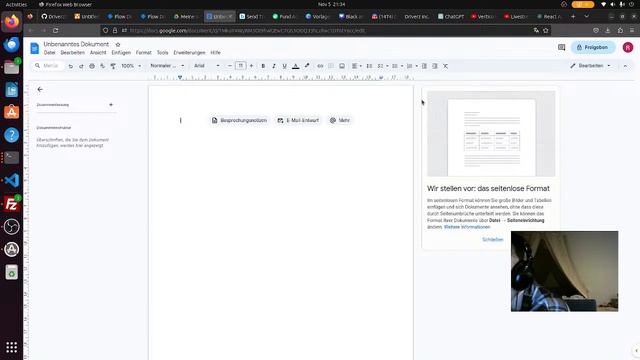Open the Erweiterungen menu

tap(189, 53)
